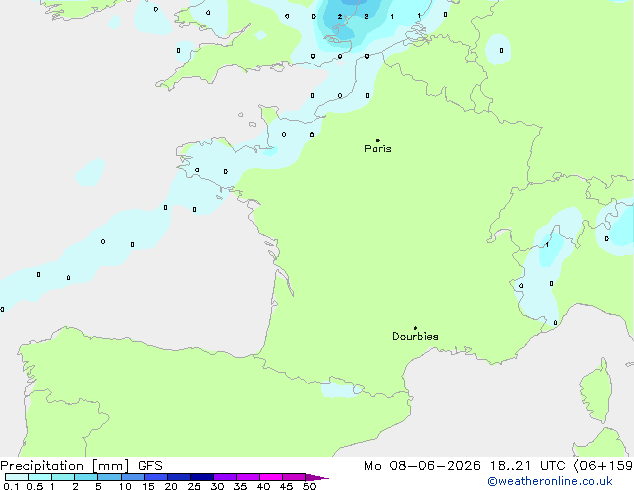This screenshot has height=490, width=634.
Task: Select the 0.5–1 mm legend color swatch
Action: point(40,477)
